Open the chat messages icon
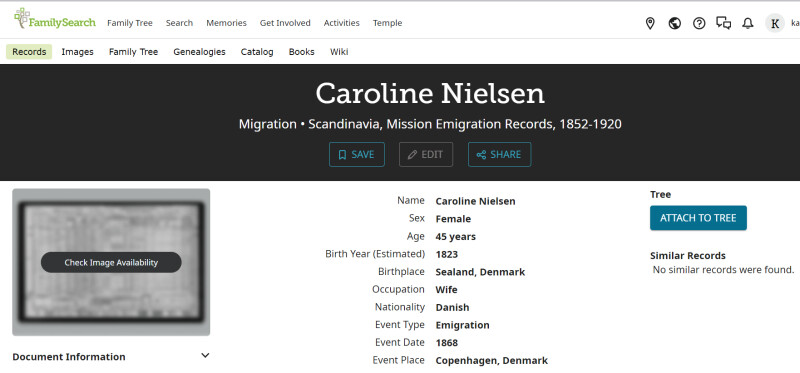Screen dimensions: 800x373 [723, 23]
